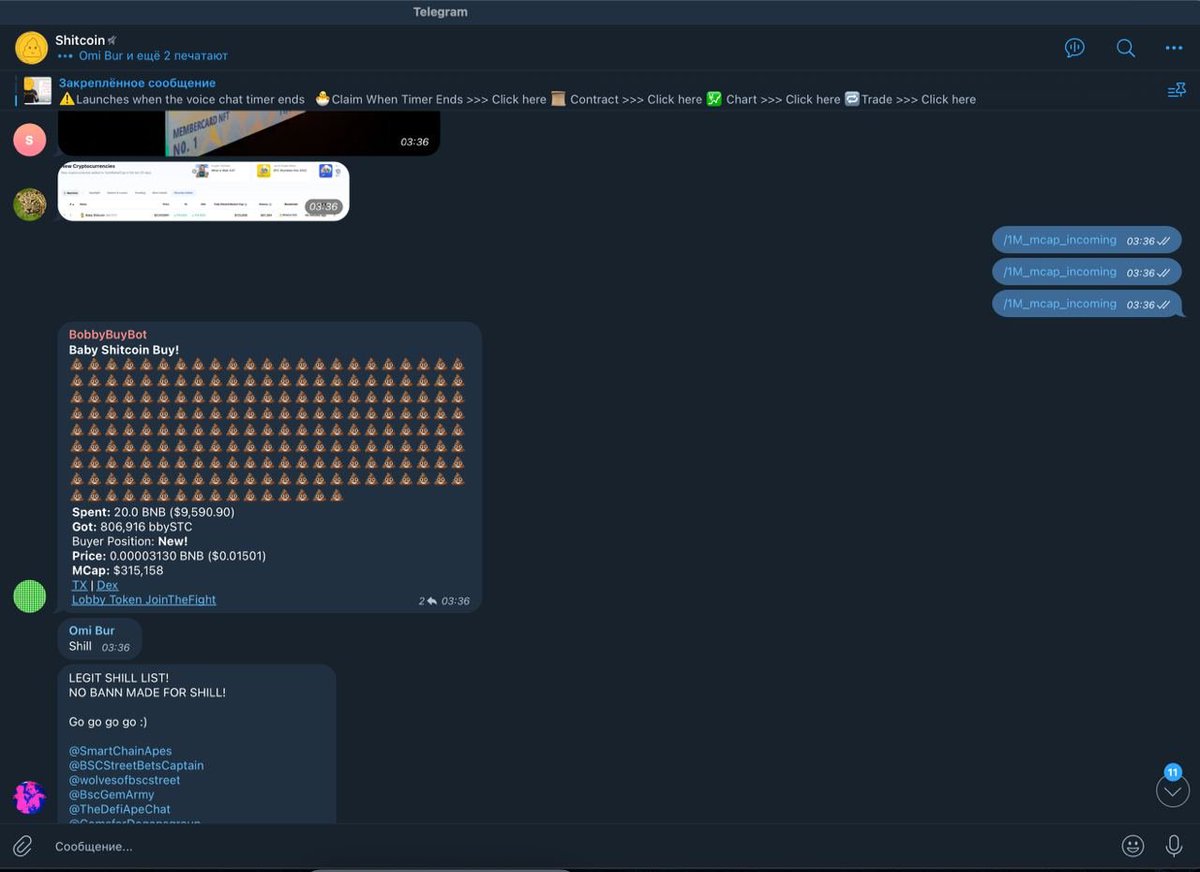Click the 'LEGIT SHILL LIST!' text
Viewport: 1200px width, 872px height.
coord(119,678)
